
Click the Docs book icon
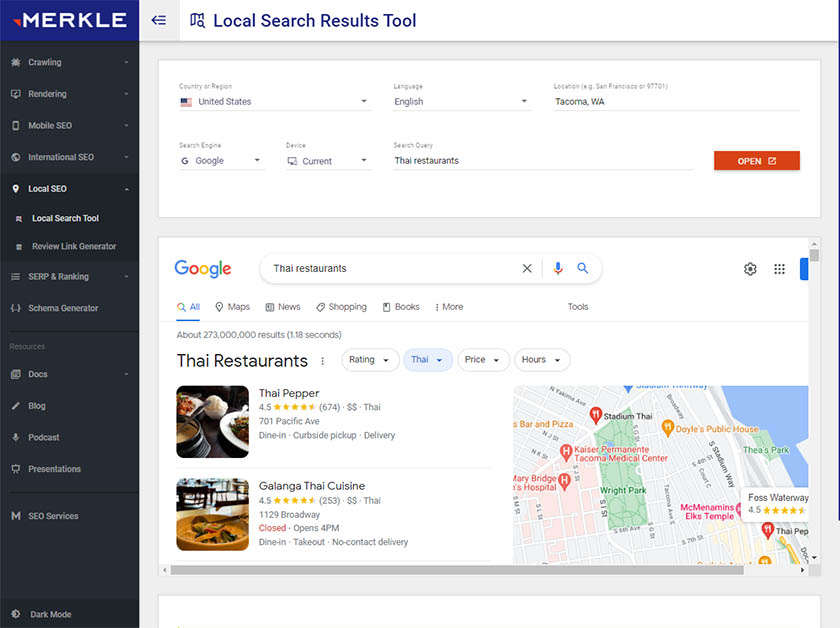pos(16,374)
